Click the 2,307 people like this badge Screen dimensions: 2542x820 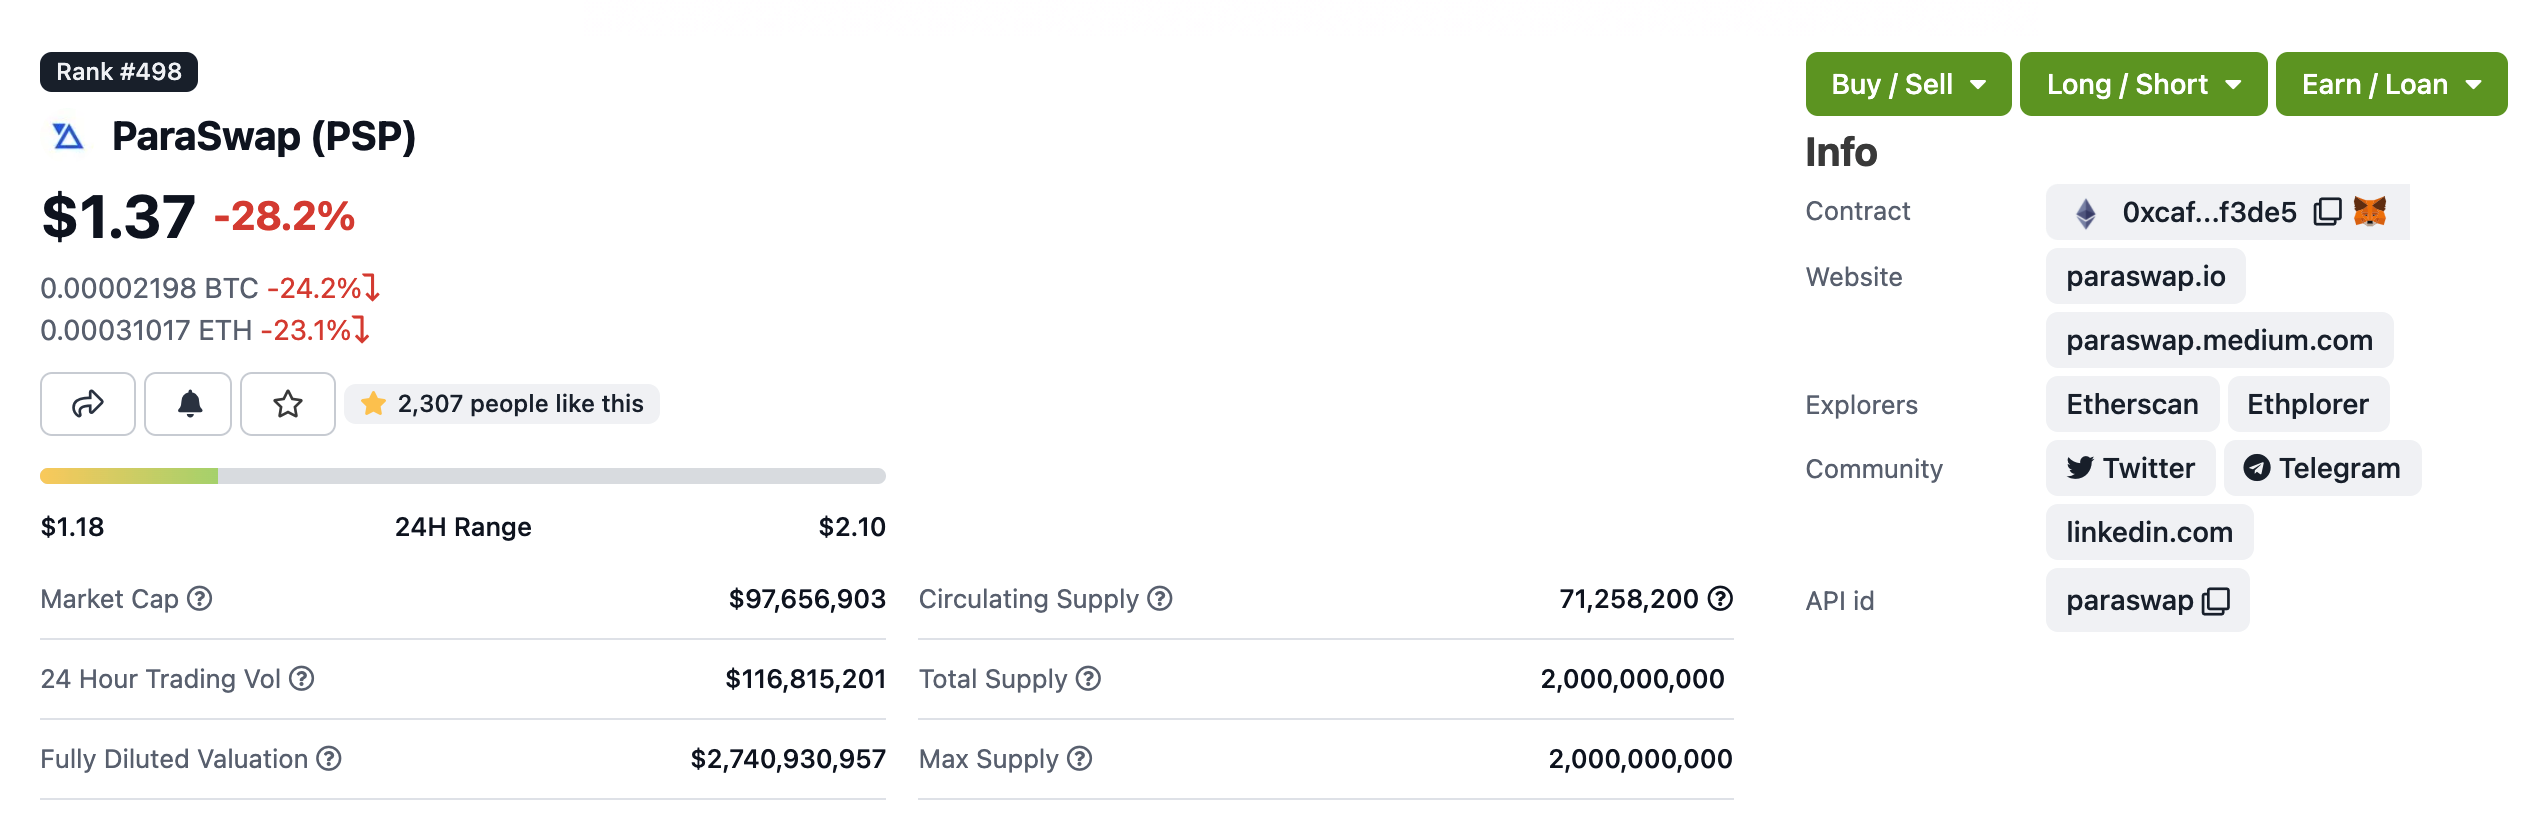(502, 404)
